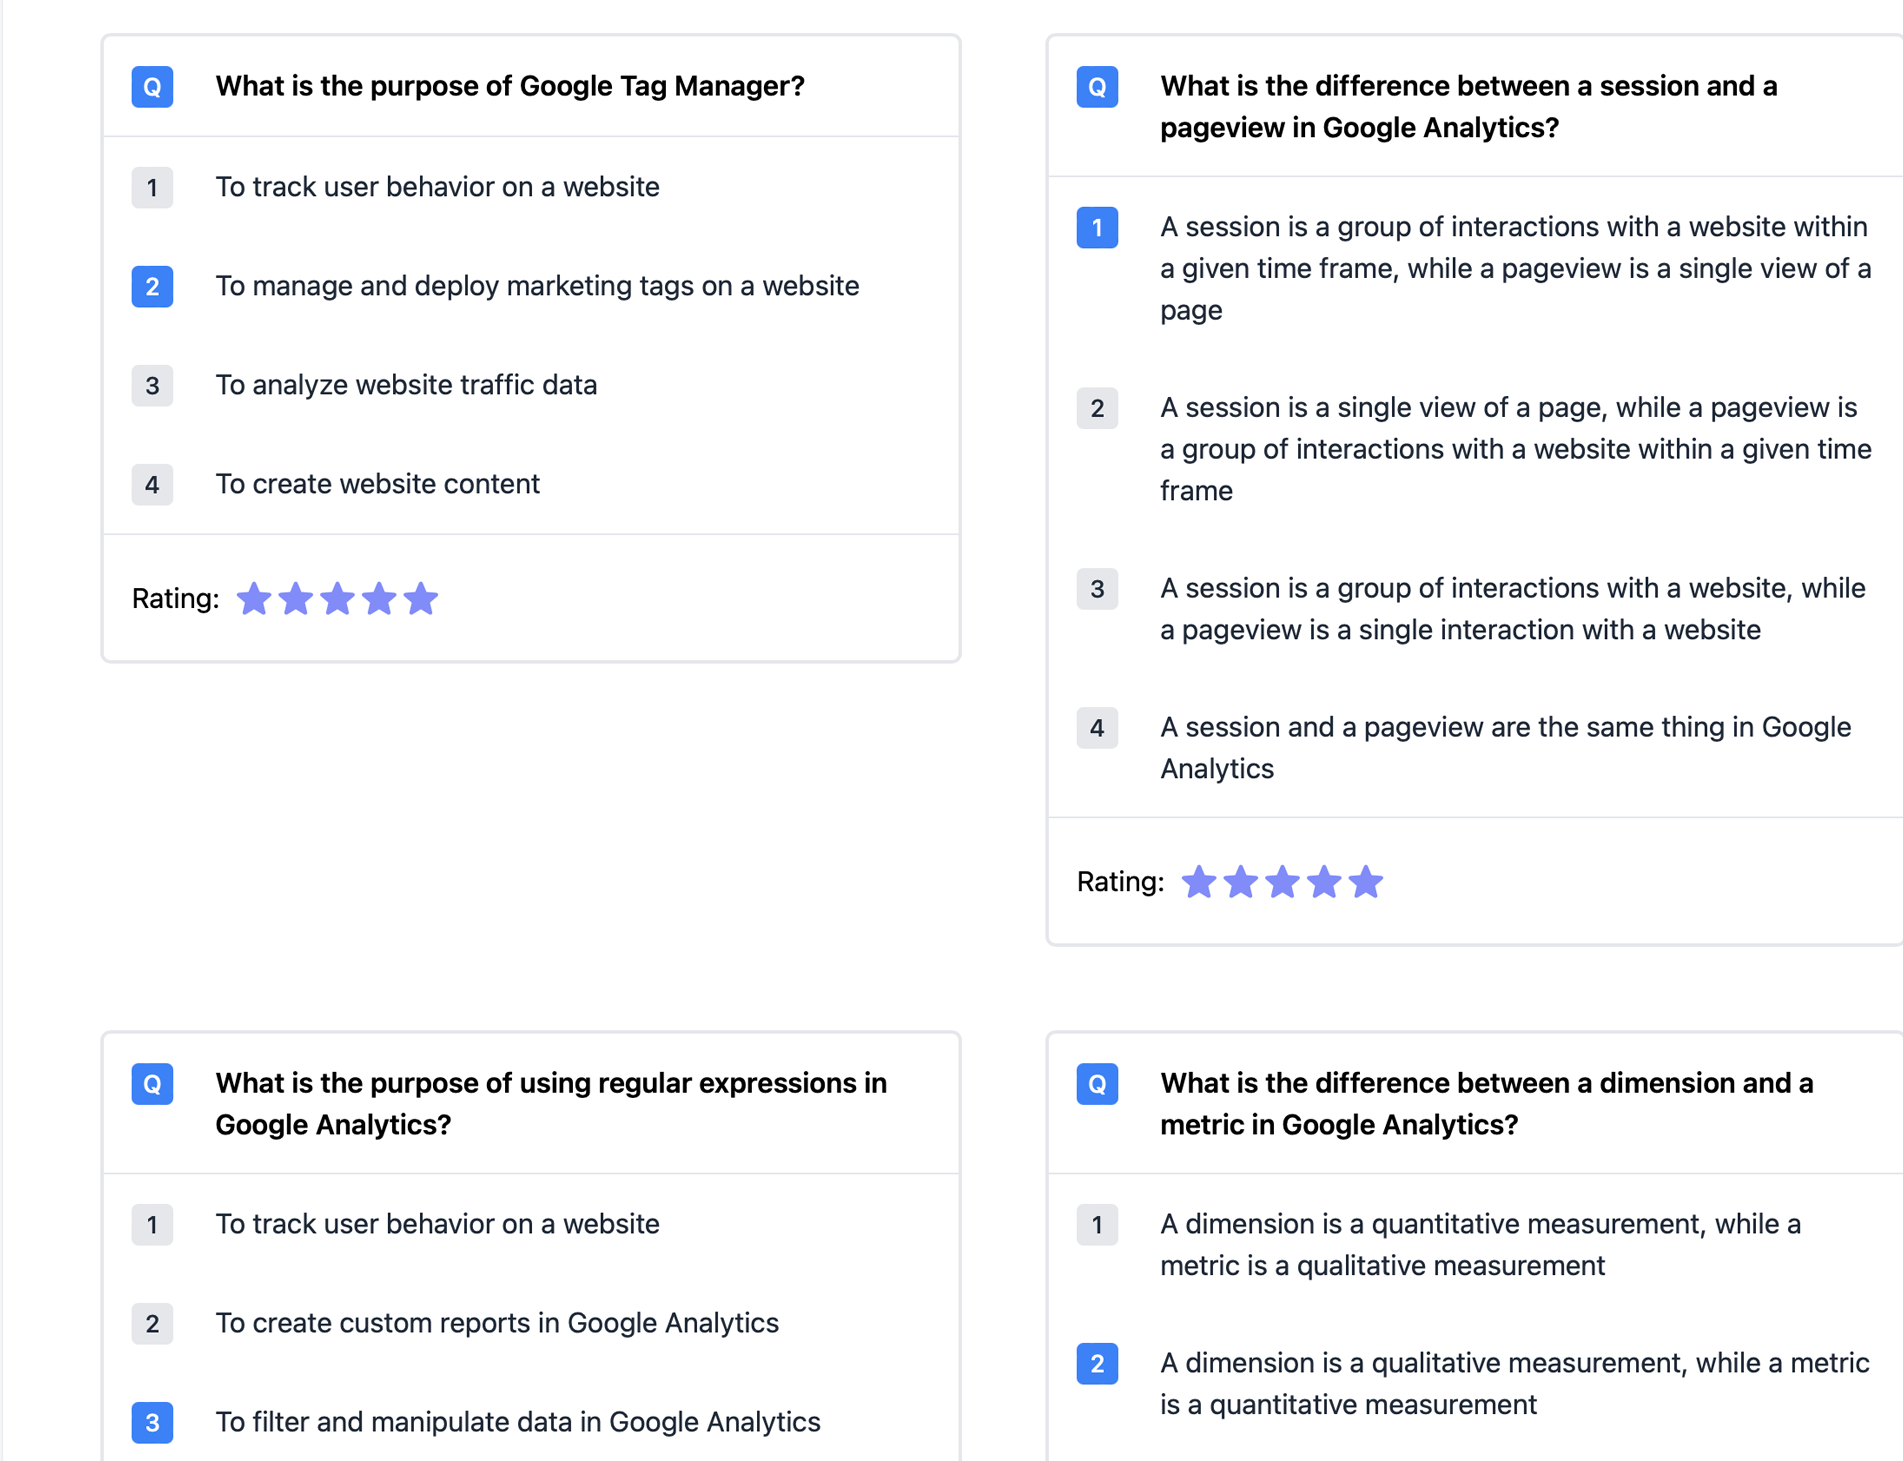Viewport: 1903px width, 1461px height.
Task: Click the second star in session pageview rating
Action: pos(1240,881)
